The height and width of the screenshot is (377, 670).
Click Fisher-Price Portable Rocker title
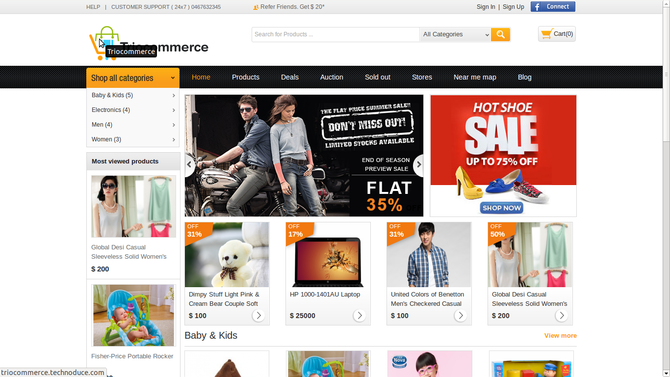[x=132, y=356]
